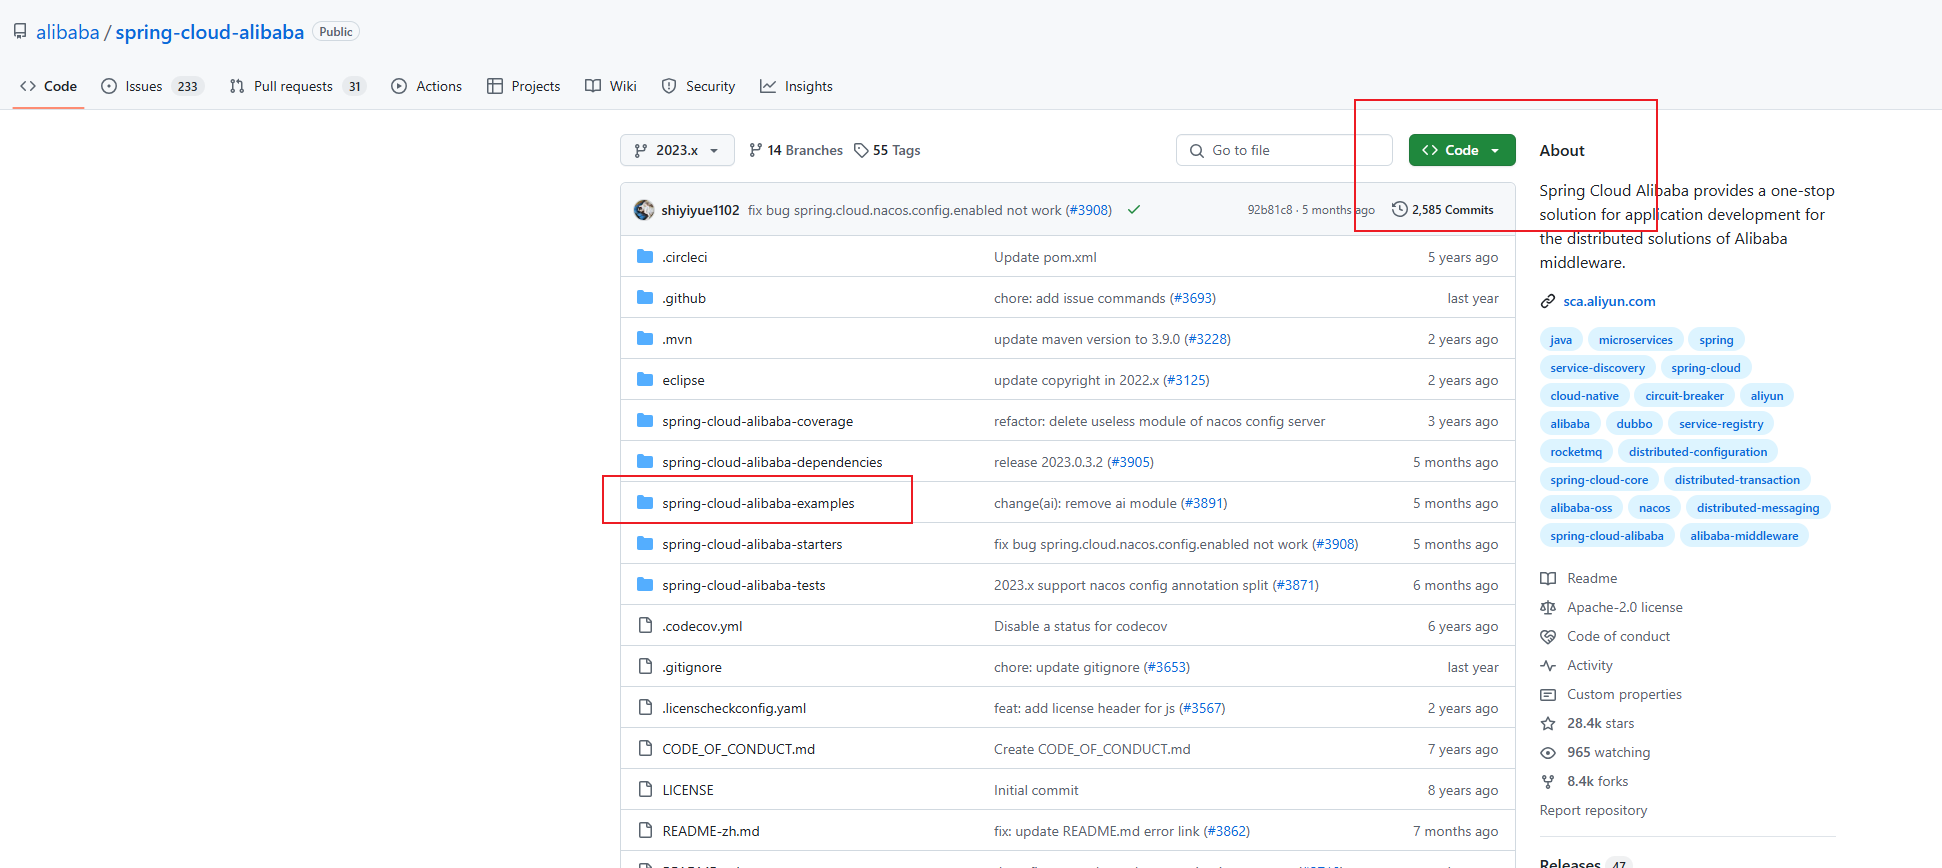The width and height of the screenshot is (1942, 868).
Task: Expand the 2023.x branch selector
Action: click(x=677, y=150)
